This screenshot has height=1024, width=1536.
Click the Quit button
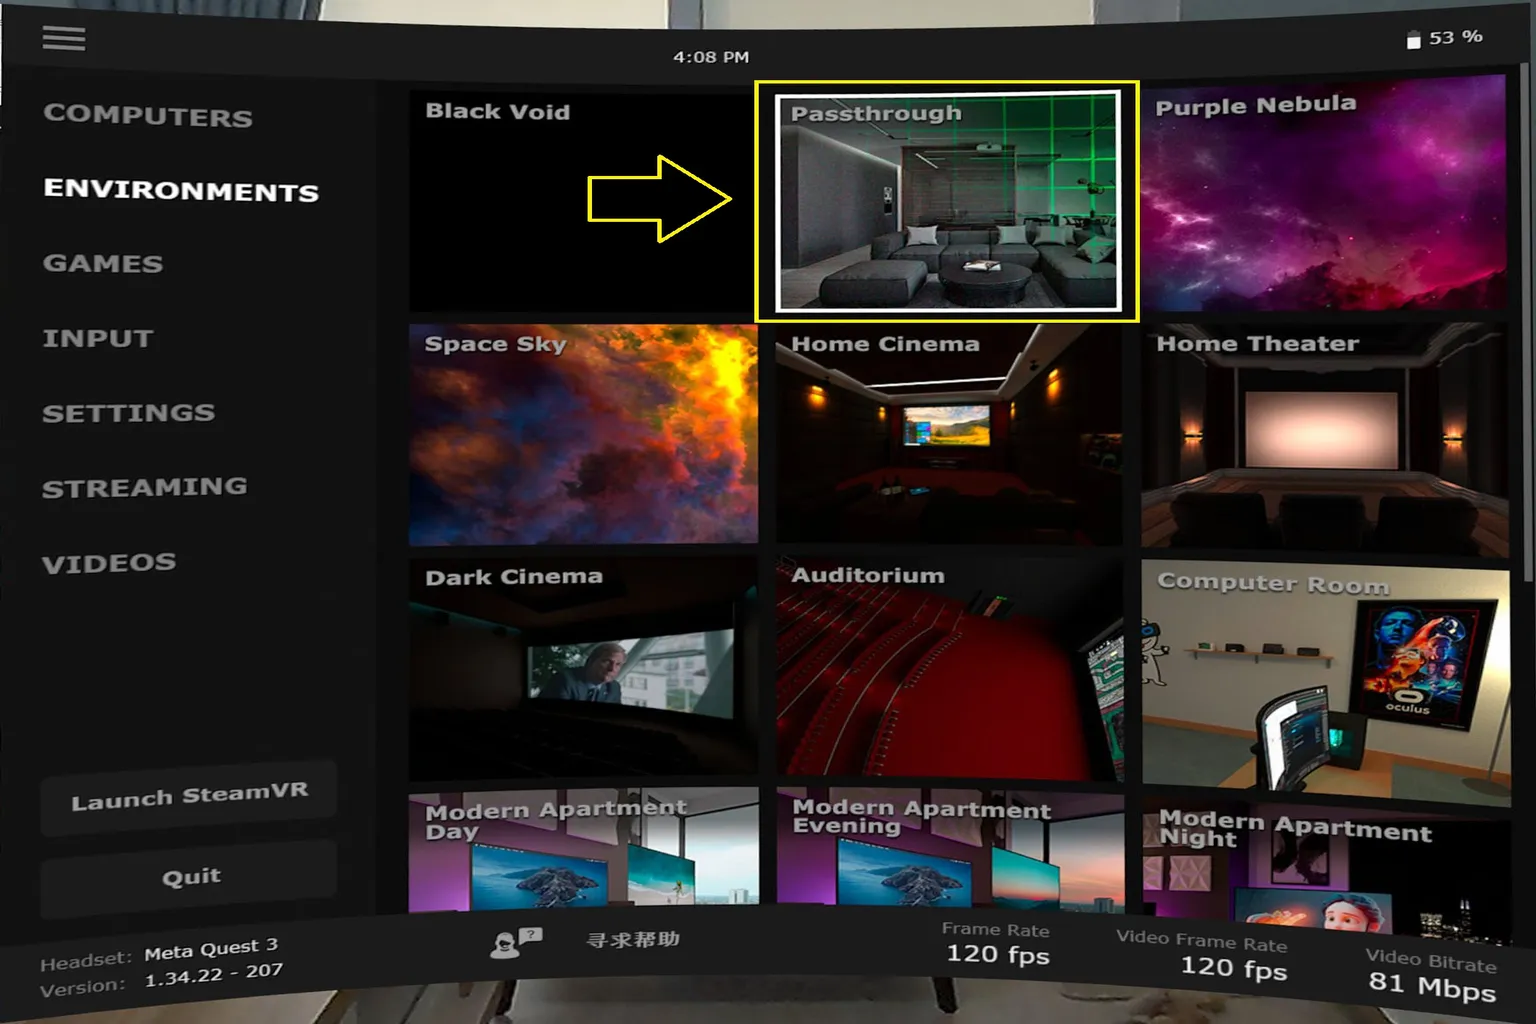pos(189,877)
